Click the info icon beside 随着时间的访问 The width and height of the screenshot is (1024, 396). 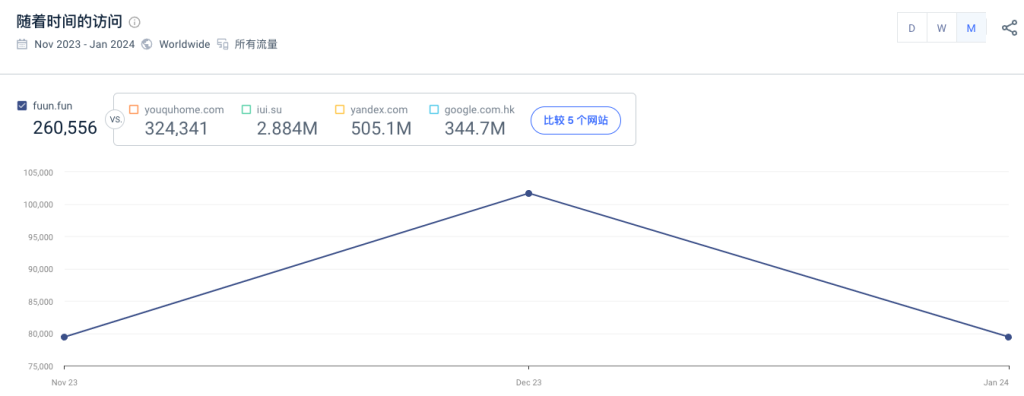coord(135,22)
